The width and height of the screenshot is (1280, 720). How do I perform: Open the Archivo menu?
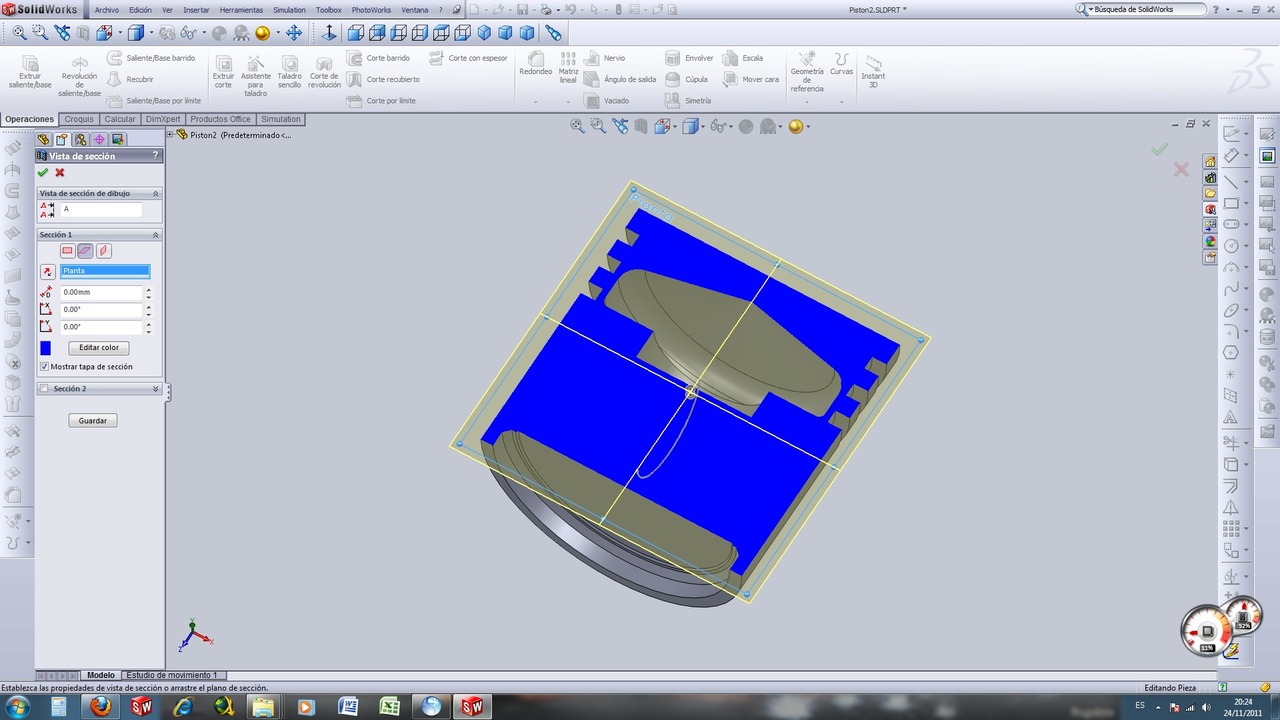pos(107,9)
